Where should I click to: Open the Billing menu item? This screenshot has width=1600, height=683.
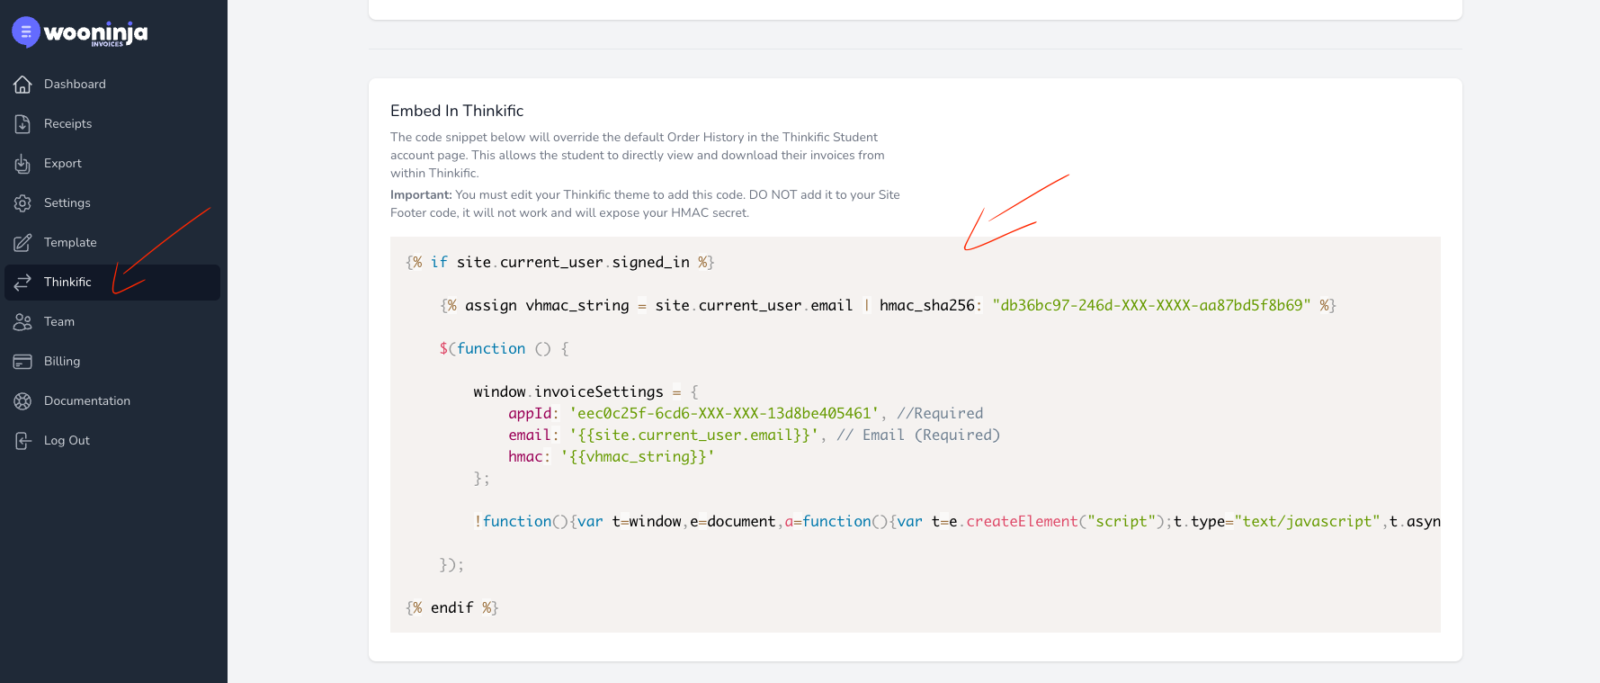coord(61,361)
